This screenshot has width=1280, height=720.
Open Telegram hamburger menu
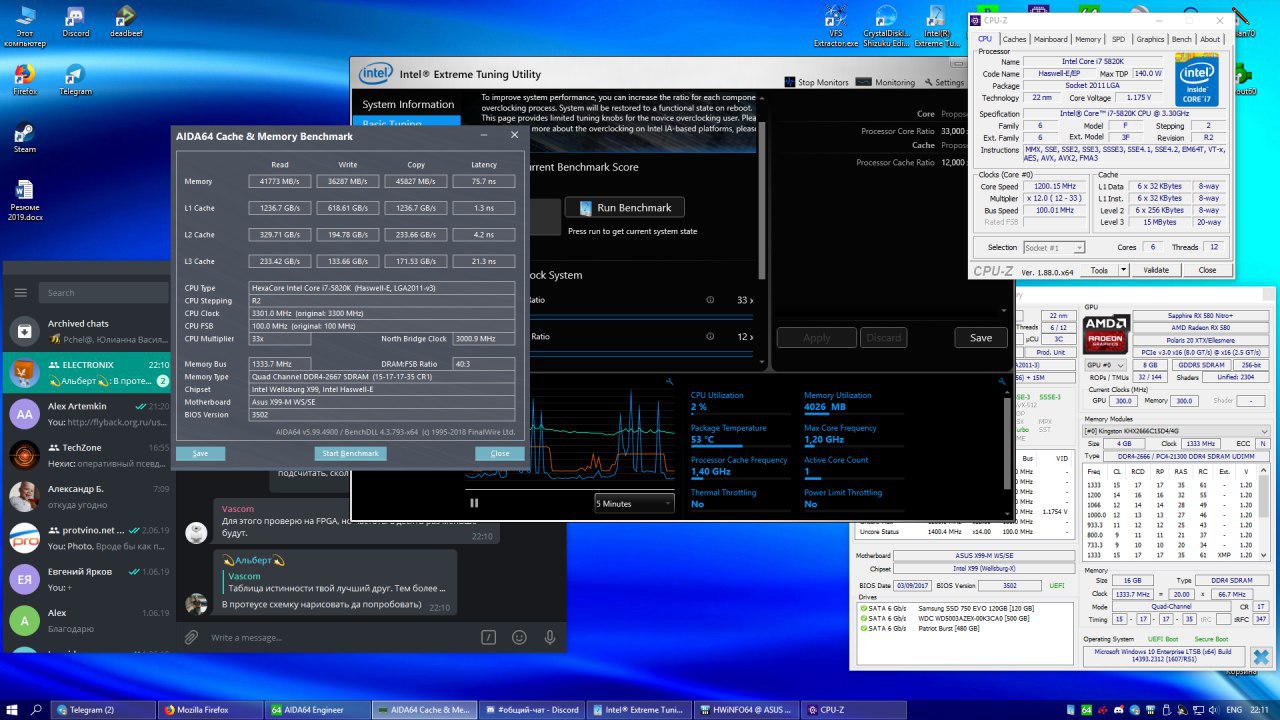pos(20,293)
